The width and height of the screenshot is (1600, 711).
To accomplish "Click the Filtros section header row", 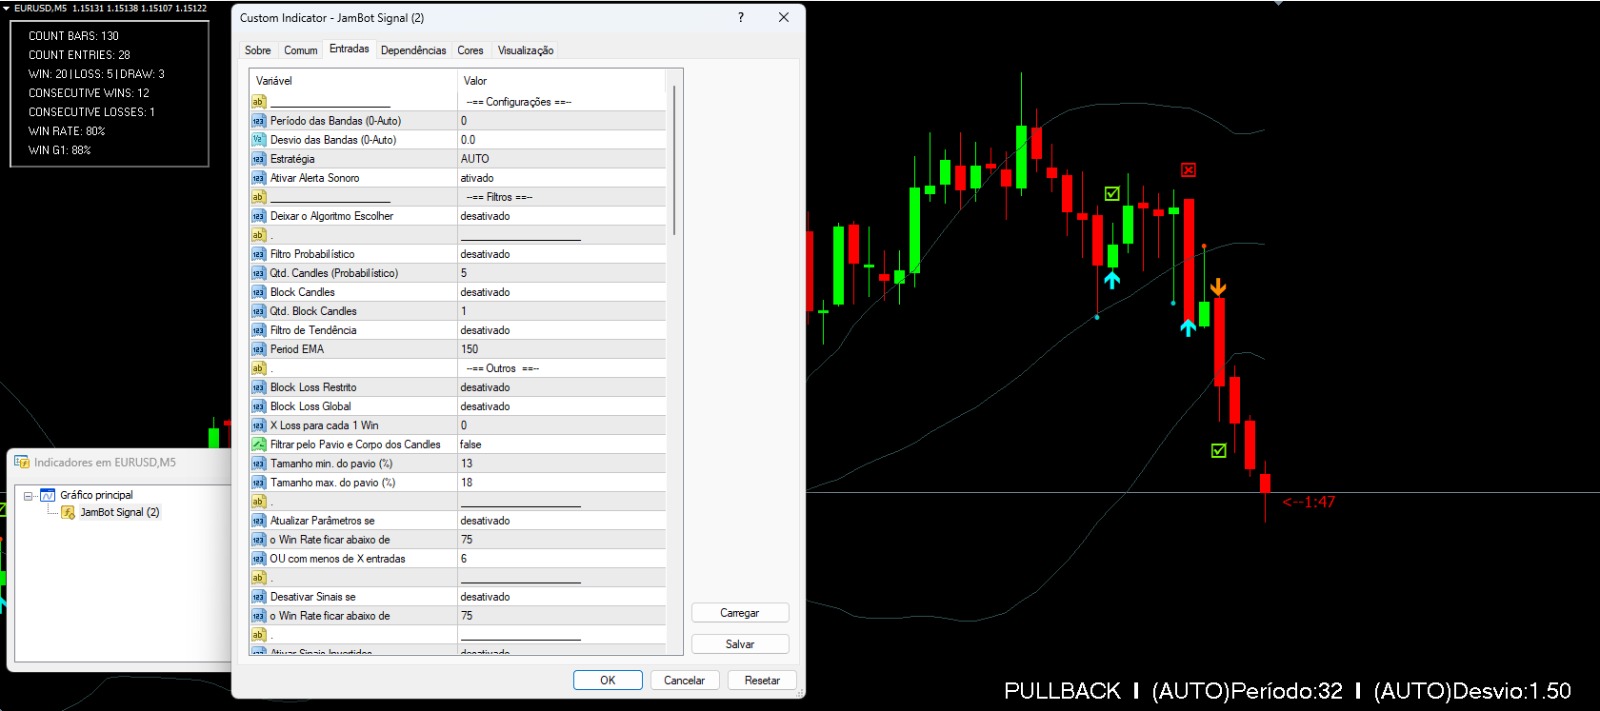I will pyautogui.click(x=457, y=197).
